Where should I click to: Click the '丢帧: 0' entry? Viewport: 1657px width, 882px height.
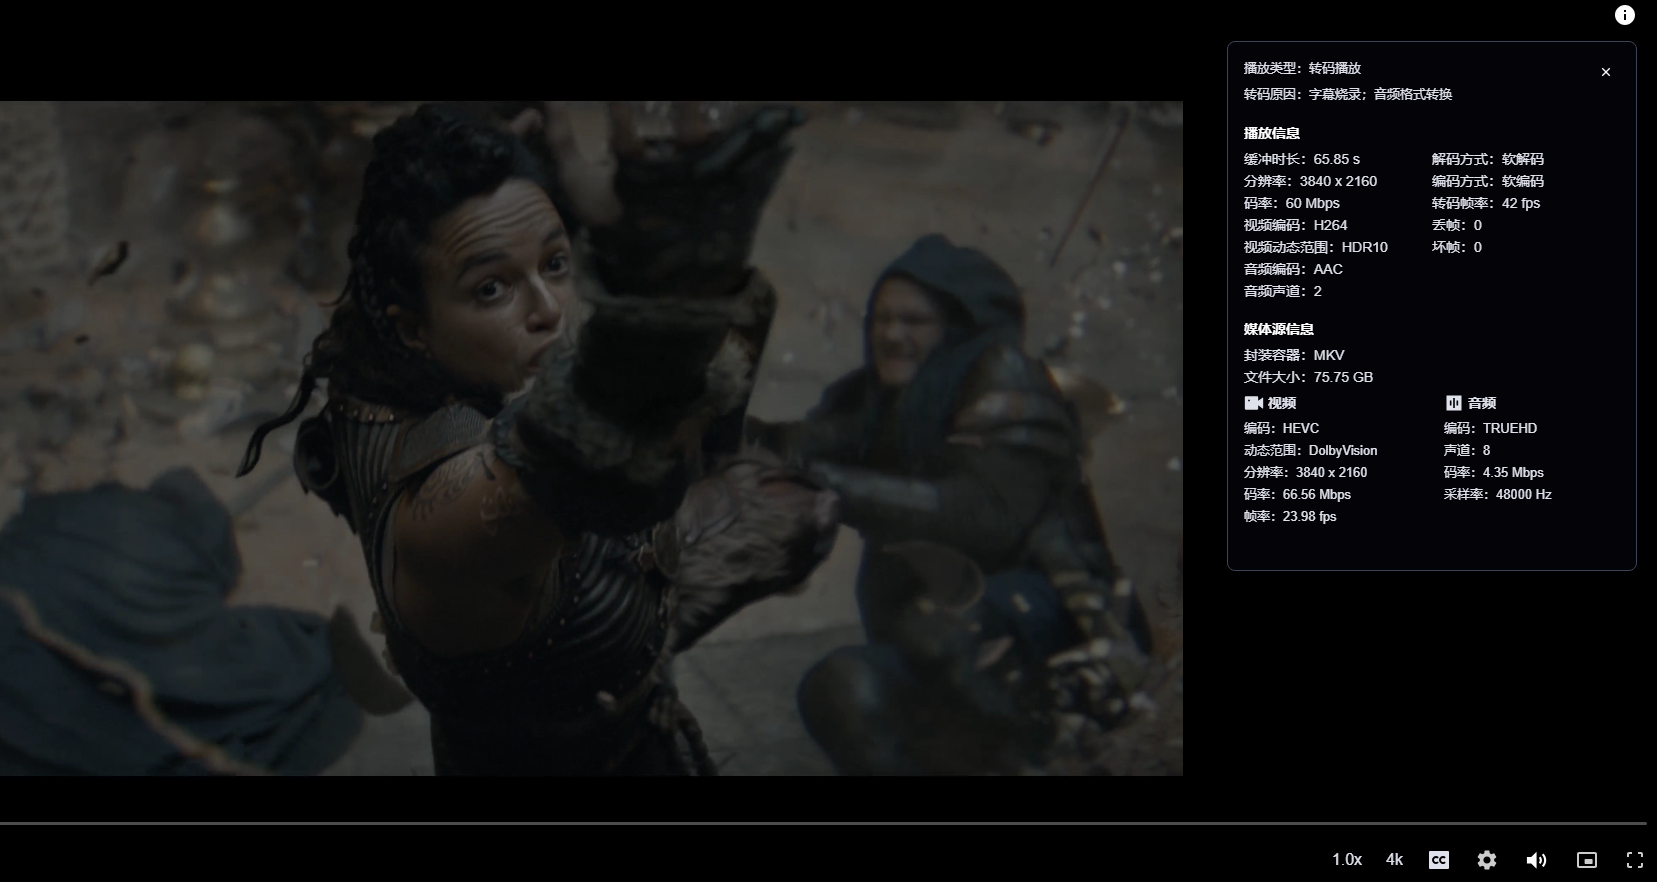[1457, 225]
